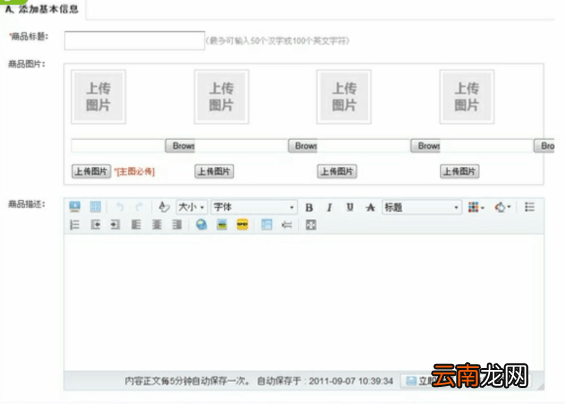Image resolution: width=565 pixels, height=404 pixels.
Task: Toggle fullscreen editor mode
Action: (x=311, y=225)
